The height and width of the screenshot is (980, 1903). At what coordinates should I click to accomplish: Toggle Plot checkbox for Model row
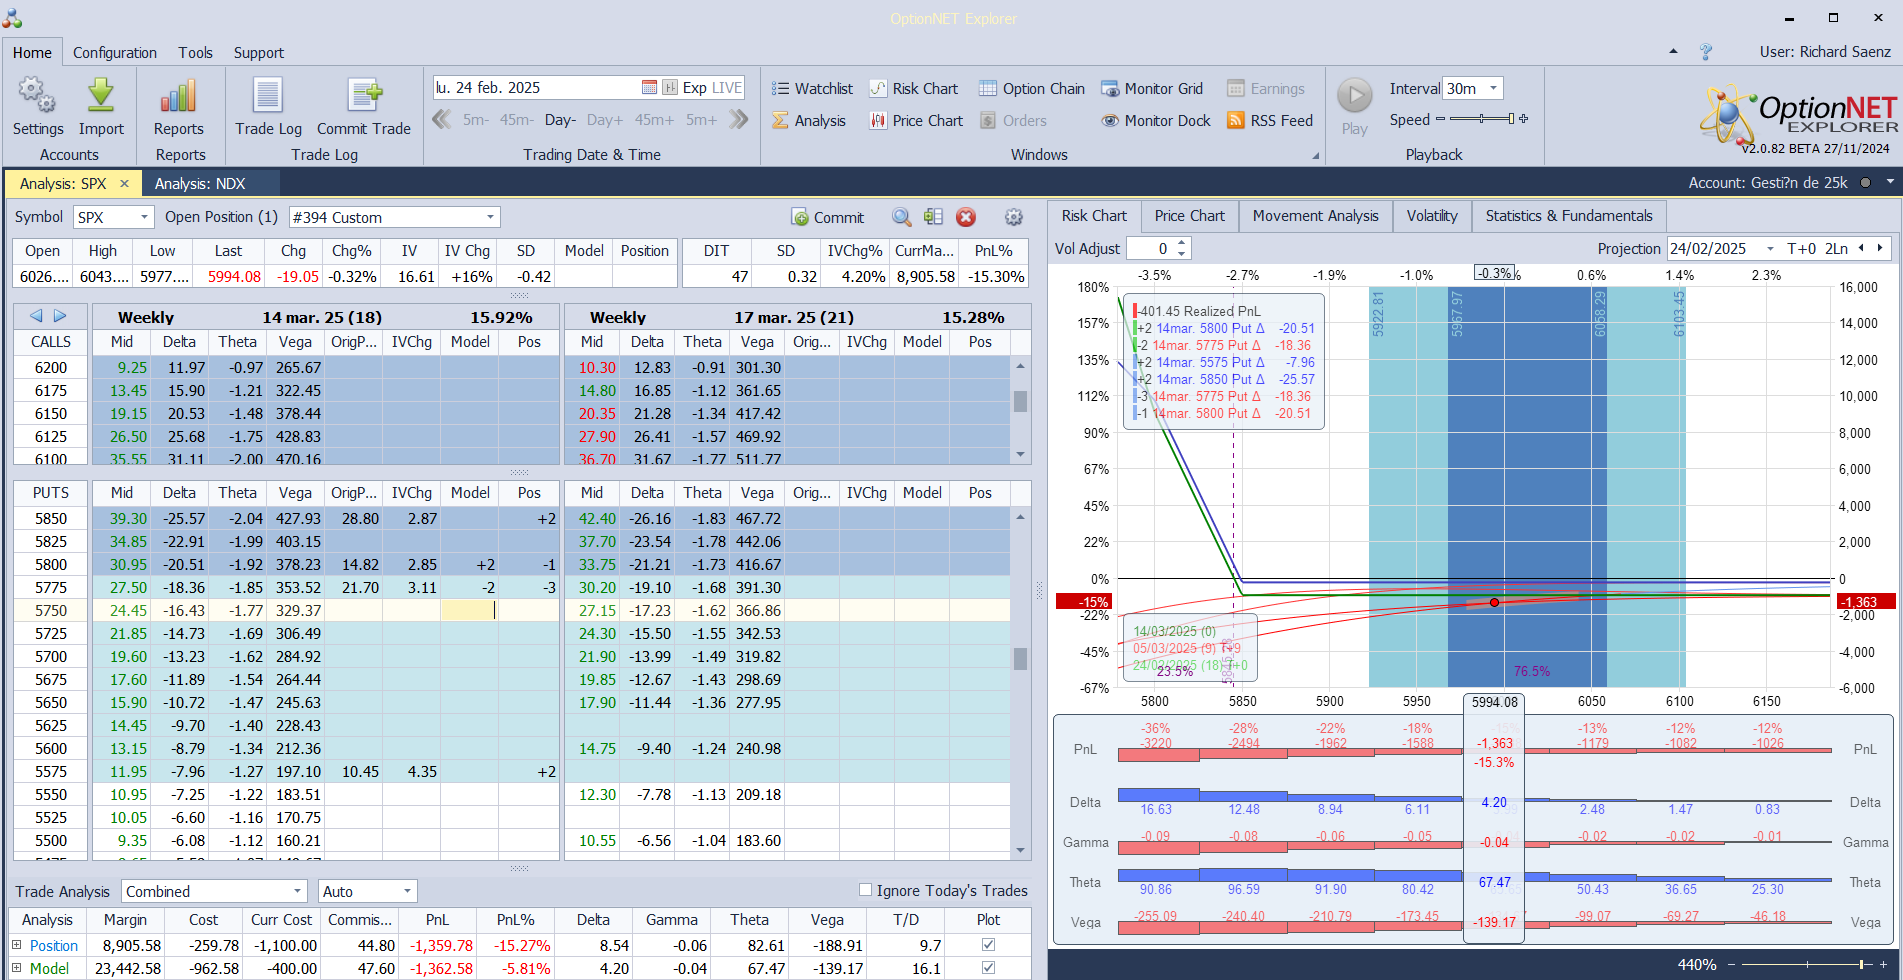(x=988, y=968)
